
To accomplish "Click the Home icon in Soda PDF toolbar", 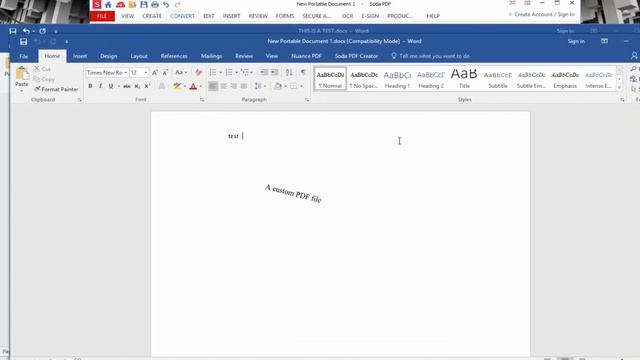I will (108, 4).
